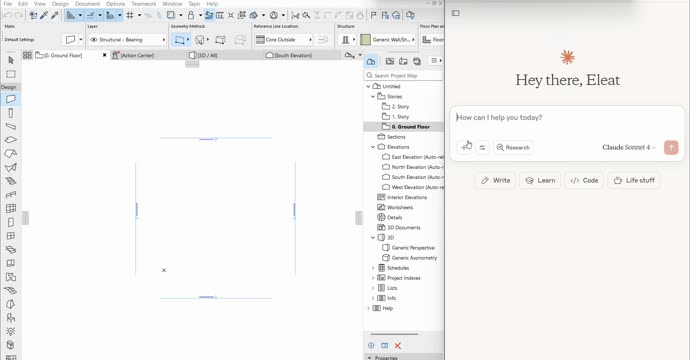
Task: Select the Shell tool in the toolbox
Action: point(11,167)
